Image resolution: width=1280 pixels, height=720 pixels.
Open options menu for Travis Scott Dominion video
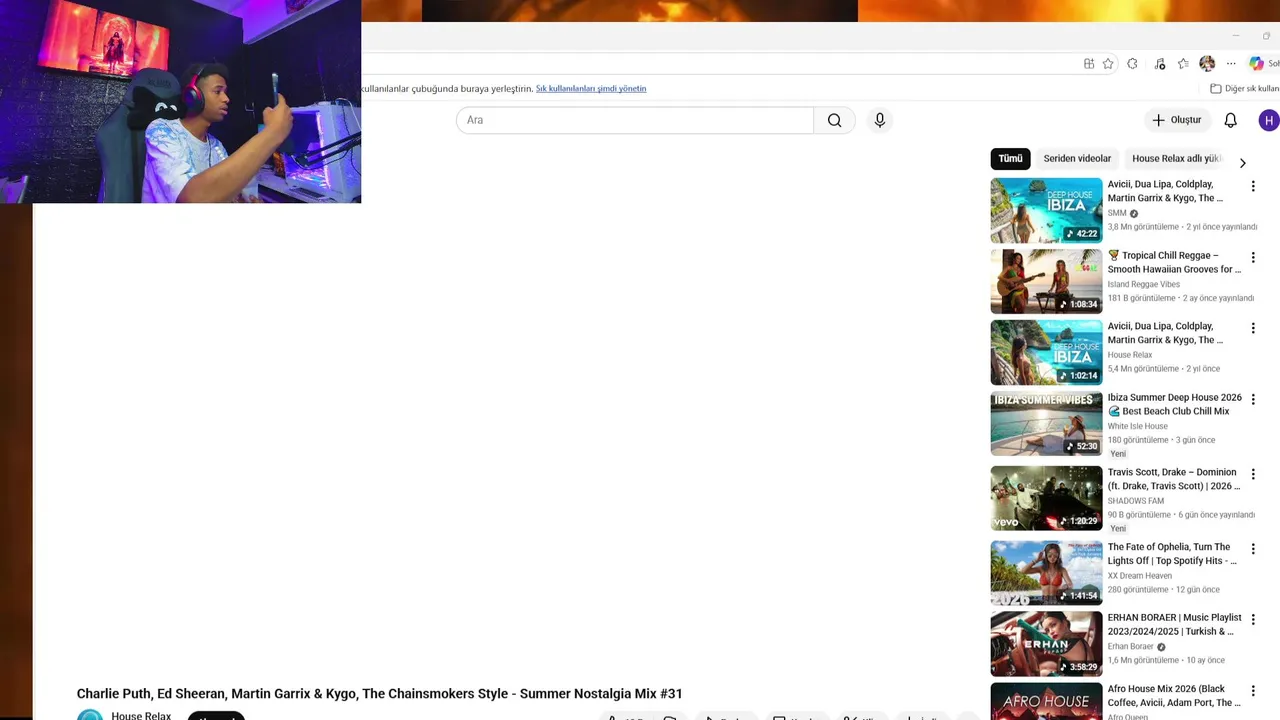pos(1253,475)
